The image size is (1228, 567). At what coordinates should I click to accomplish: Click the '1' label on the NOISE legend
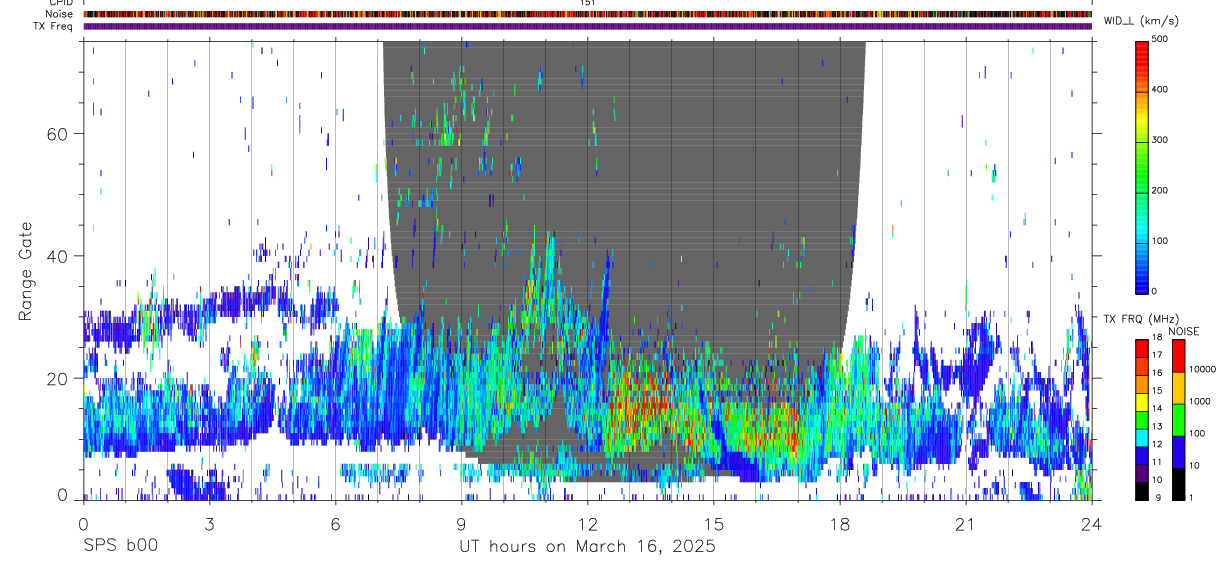[1192, 497]
